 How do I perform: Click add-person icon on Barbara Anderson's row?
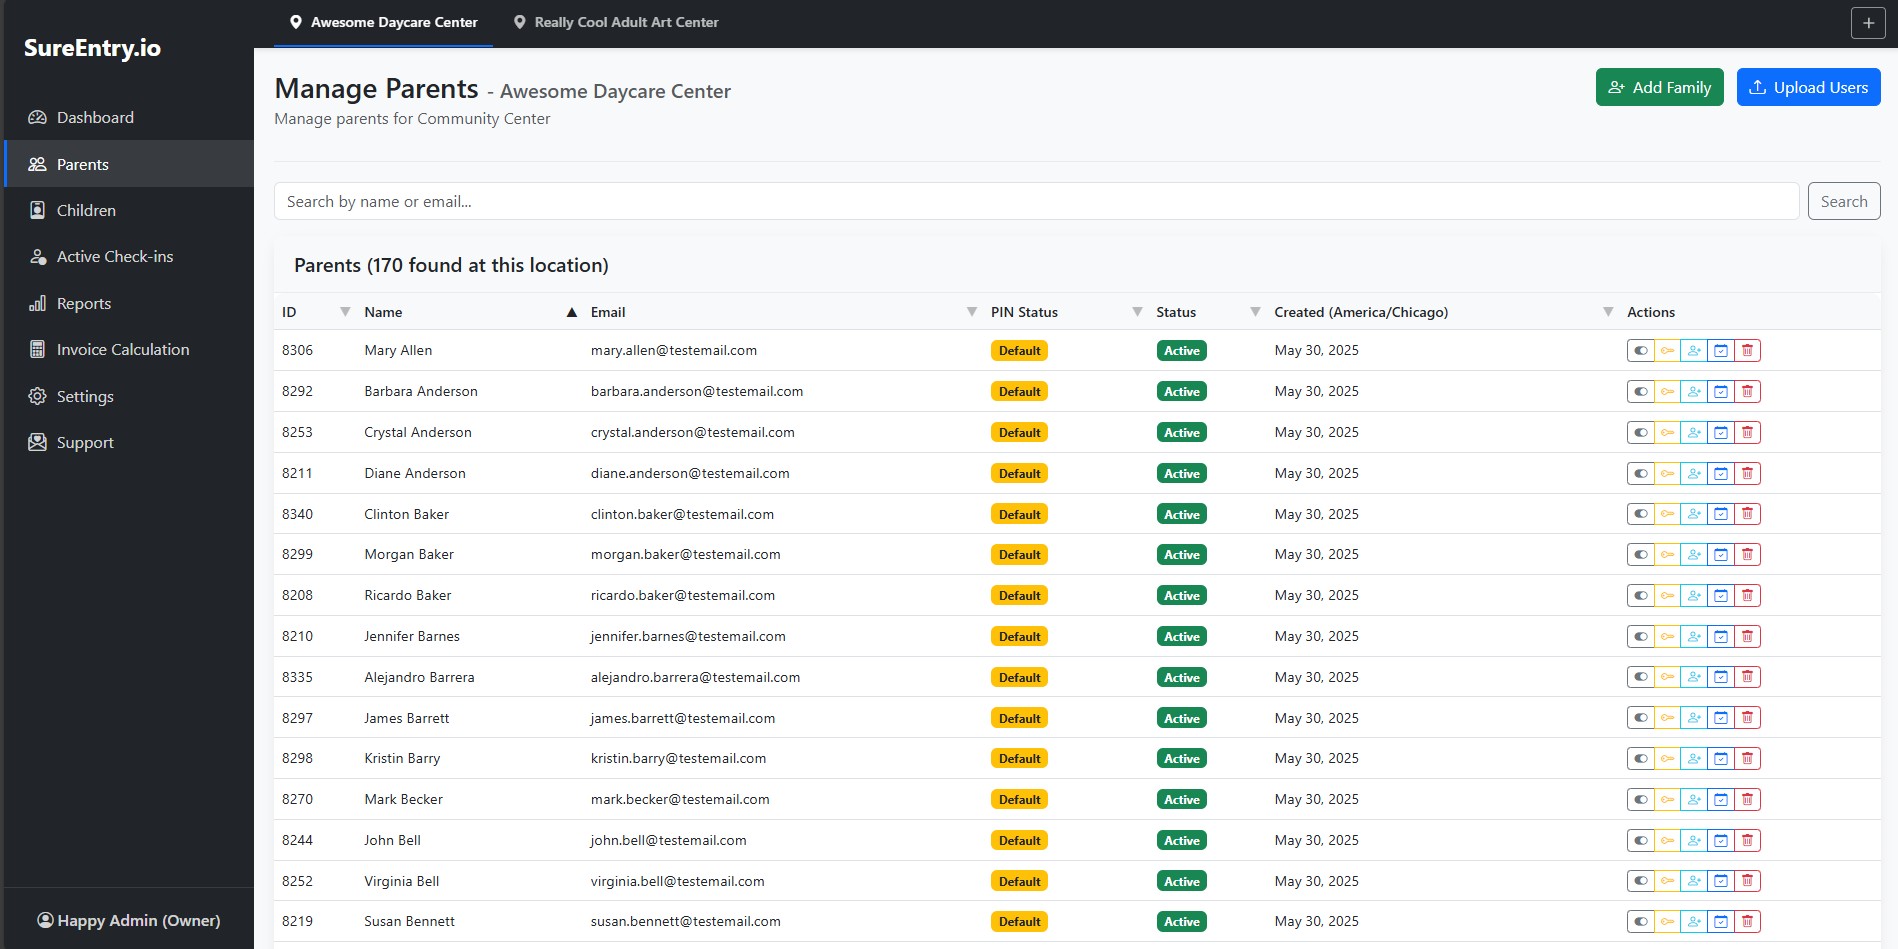tap(1694, 391)
